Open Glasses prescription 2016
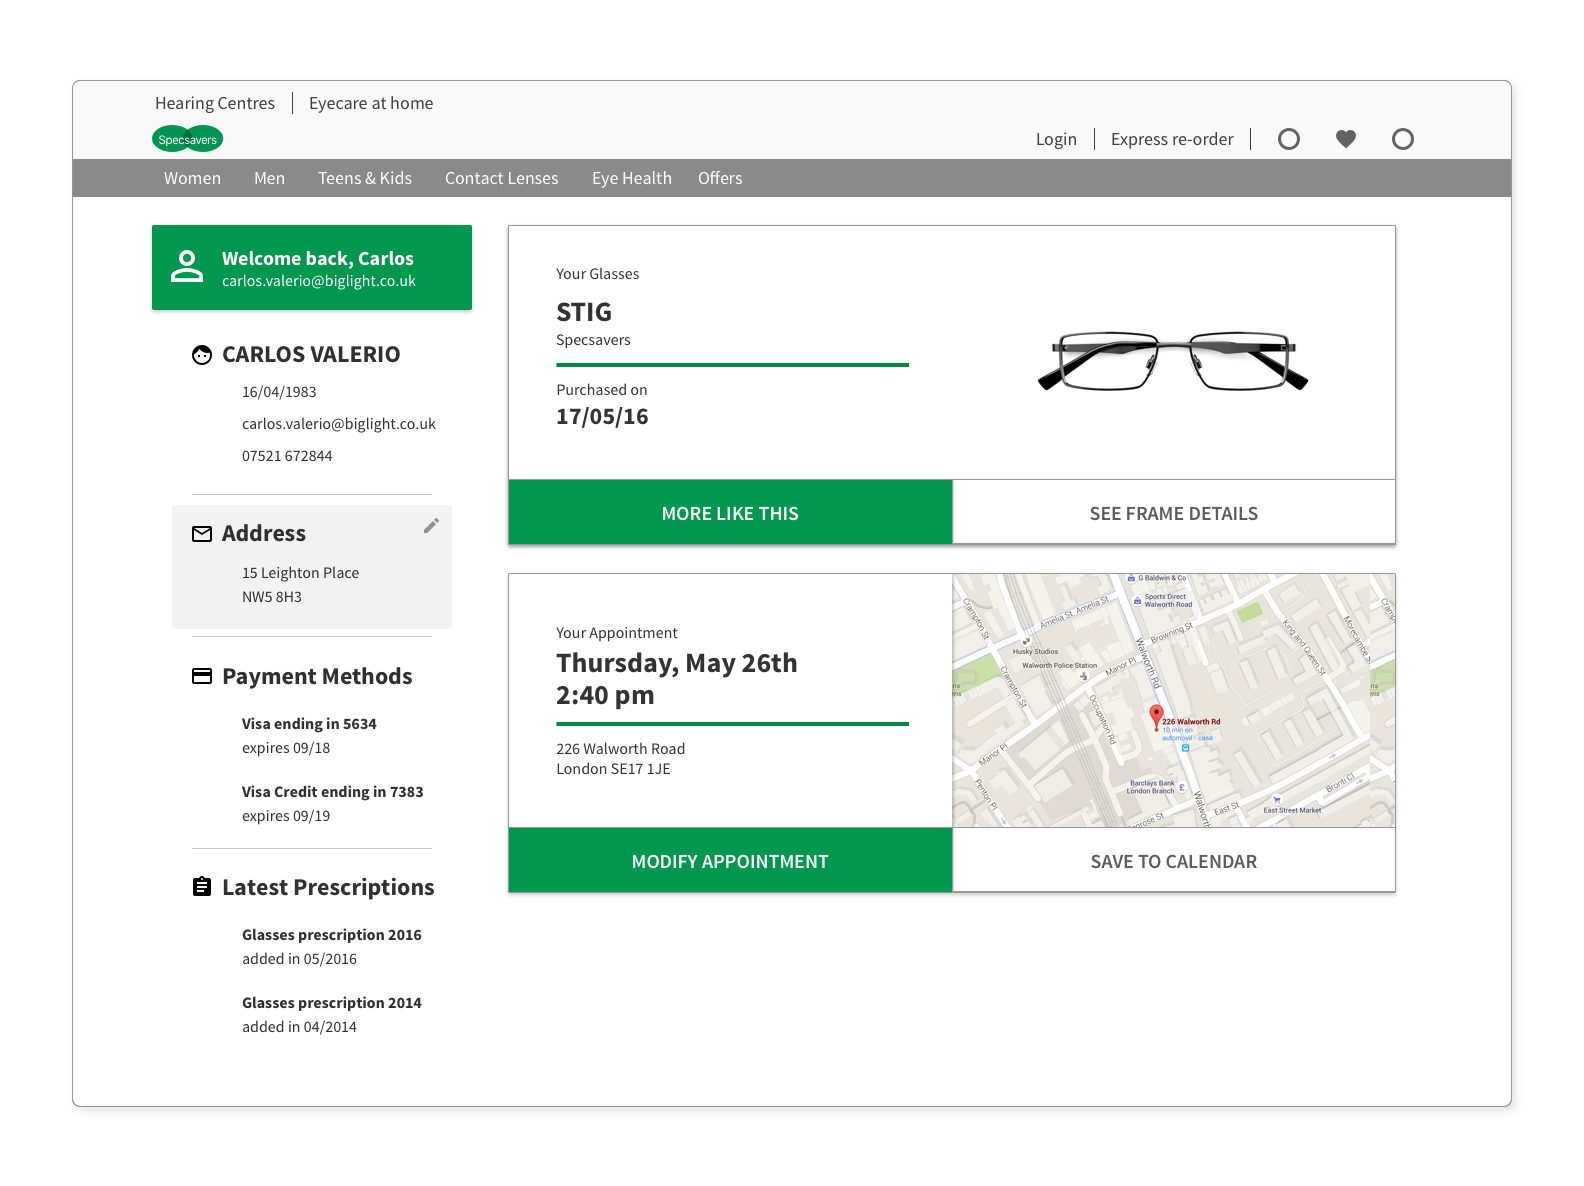Screen dimensions: 1584x1186 click(x=332, y=935)
